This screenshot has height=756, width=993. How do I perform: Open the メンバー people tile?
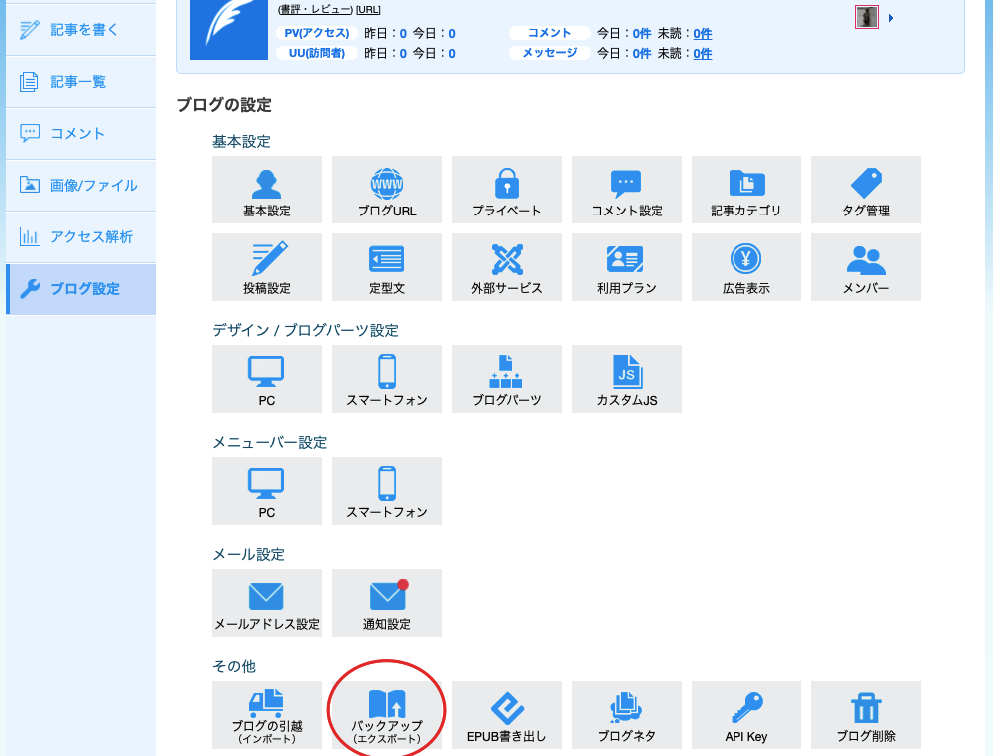click(x=866, y=267)
